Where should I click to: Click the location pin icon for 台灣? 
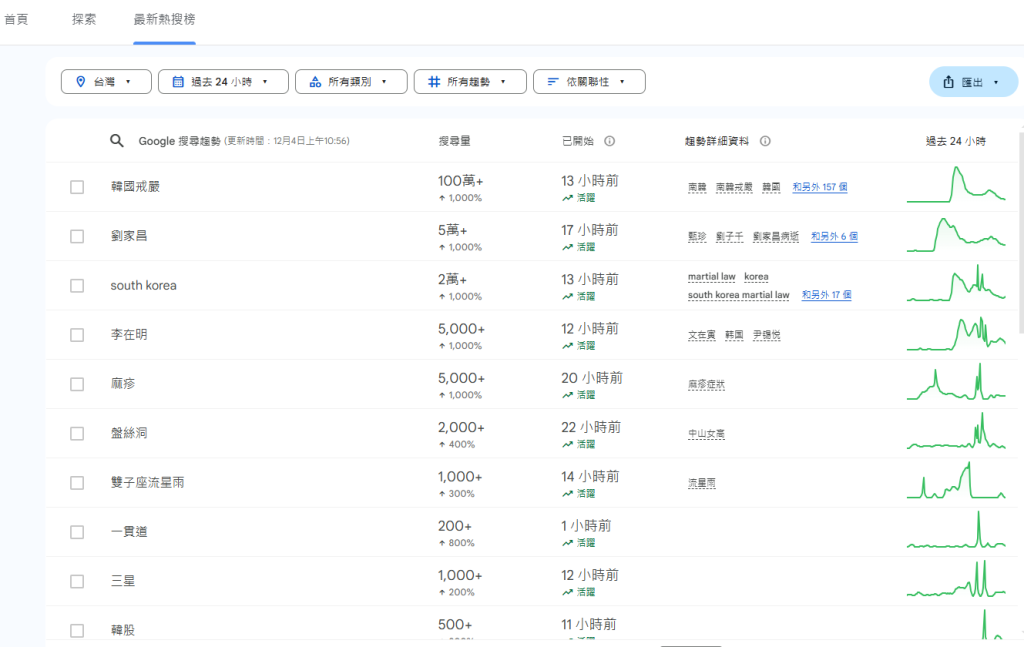click(x=80, y=82)
